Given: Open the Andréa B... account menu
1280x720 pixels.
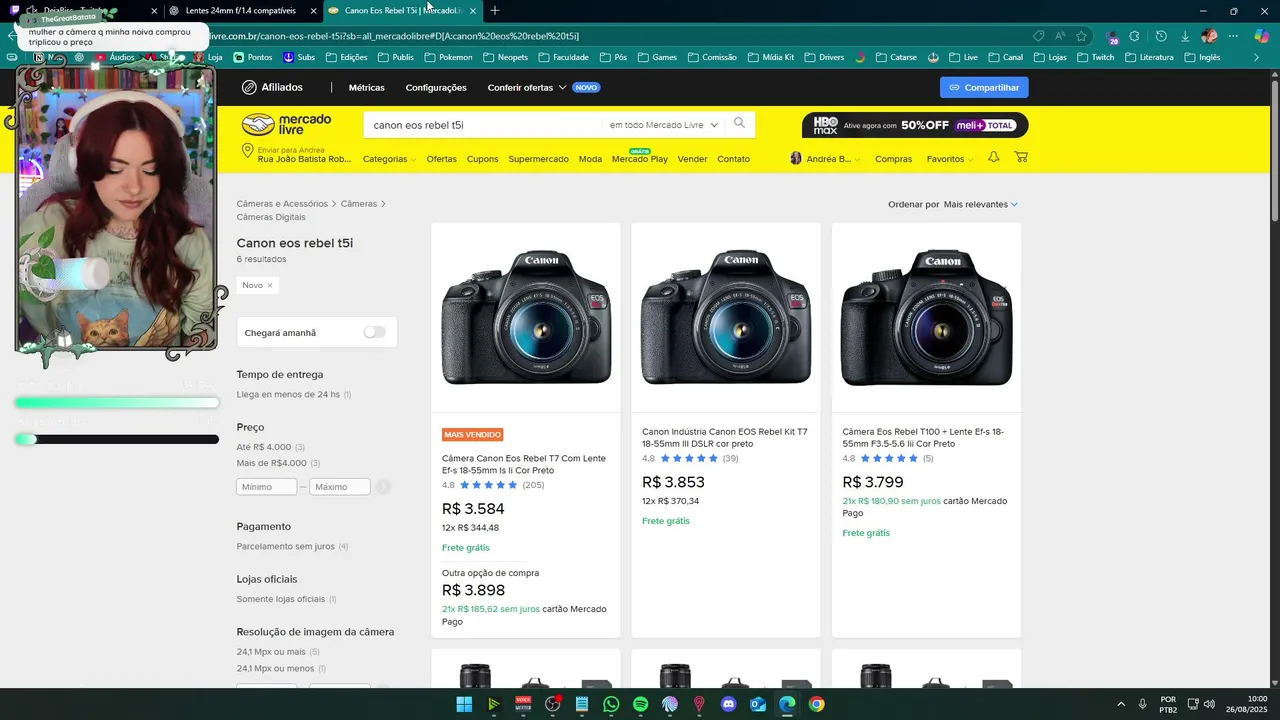Looking at the screenshot, I should click(825, 159).
